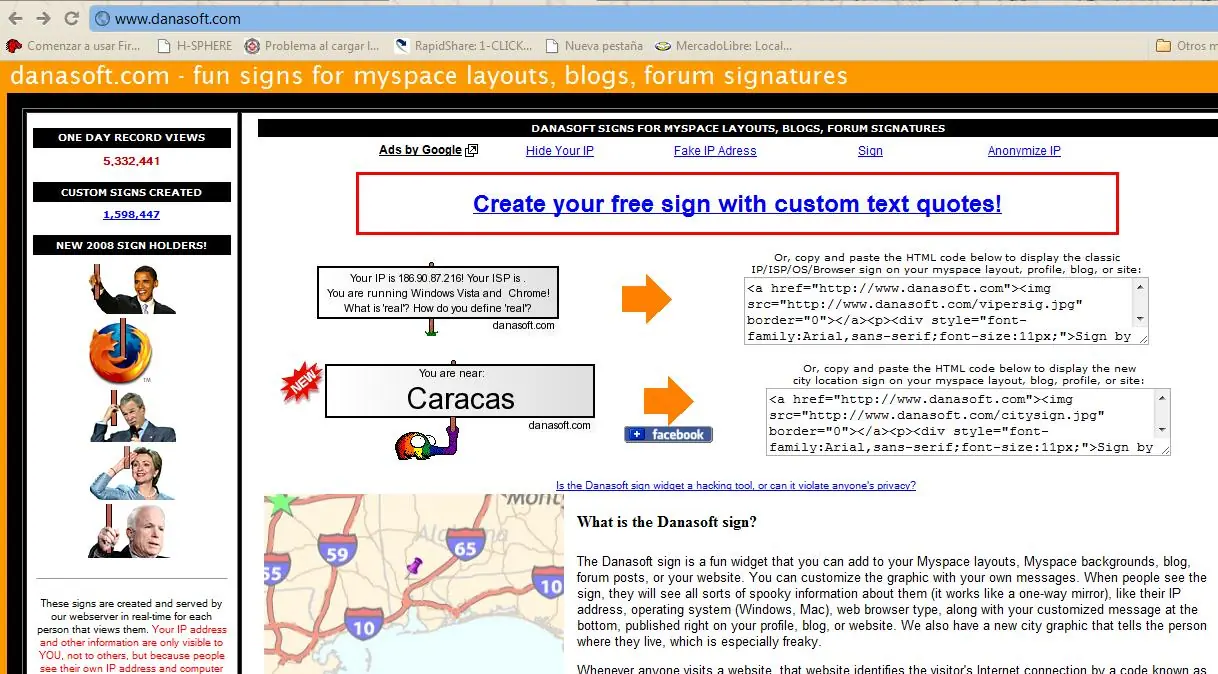Reload the page with the refresh icon
Viewport: 1218px width, 674px height.
[x=71, y=18]
